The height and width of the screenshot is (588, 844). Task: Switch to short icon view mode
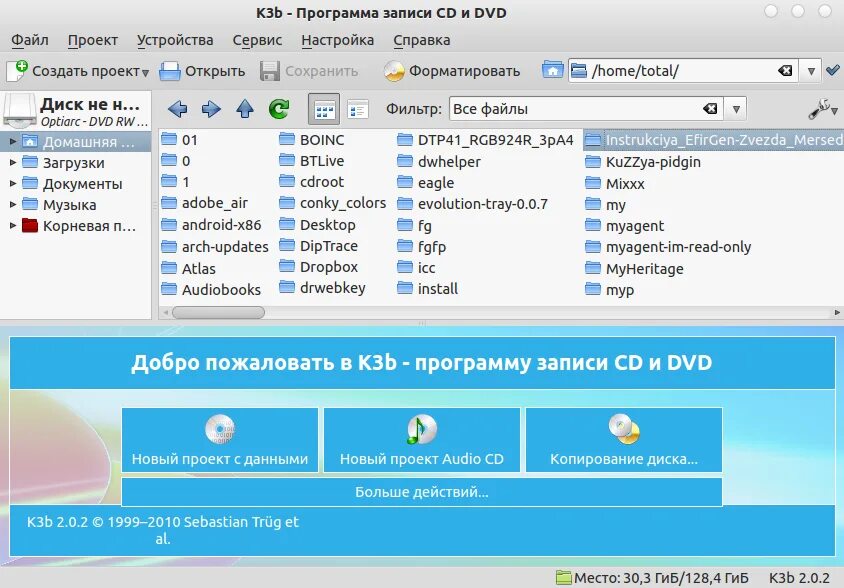[323, 109]
